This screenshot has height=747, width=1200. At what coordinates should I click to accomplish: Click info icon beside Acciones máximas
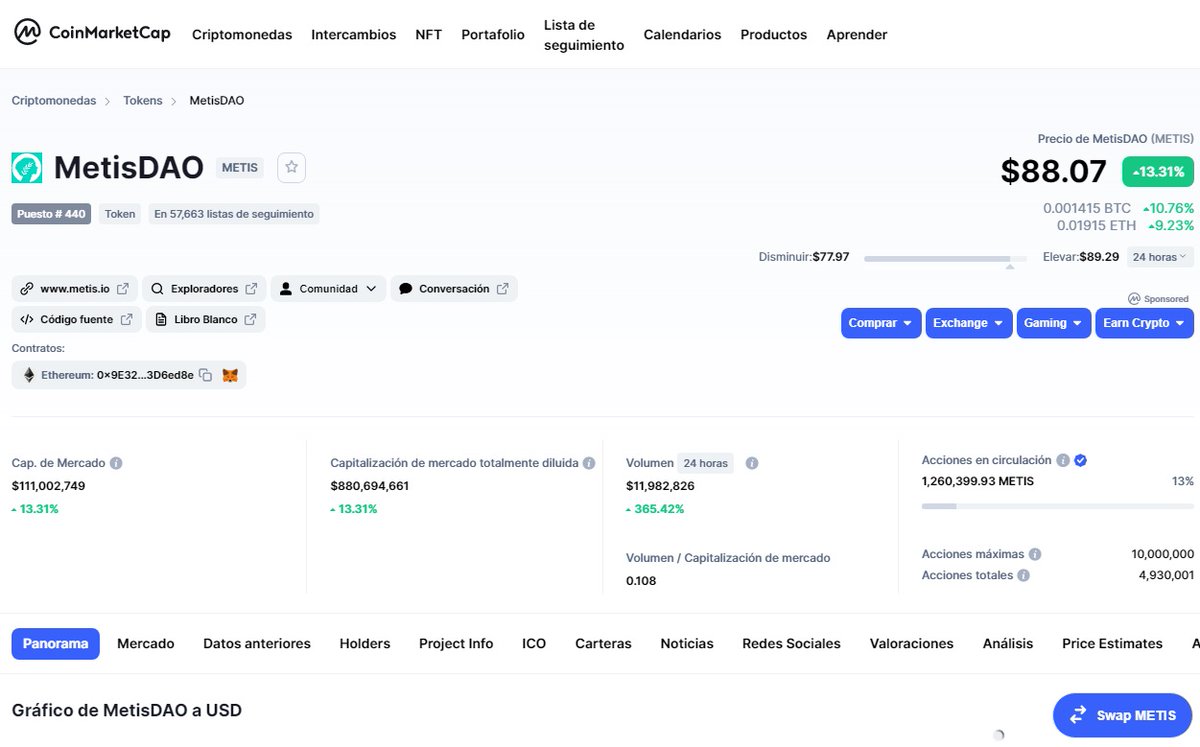1035,554
